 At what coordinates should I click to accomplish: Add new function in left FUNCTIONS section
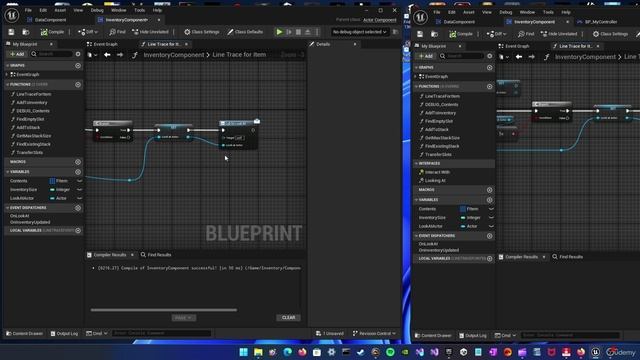(78, 84)
